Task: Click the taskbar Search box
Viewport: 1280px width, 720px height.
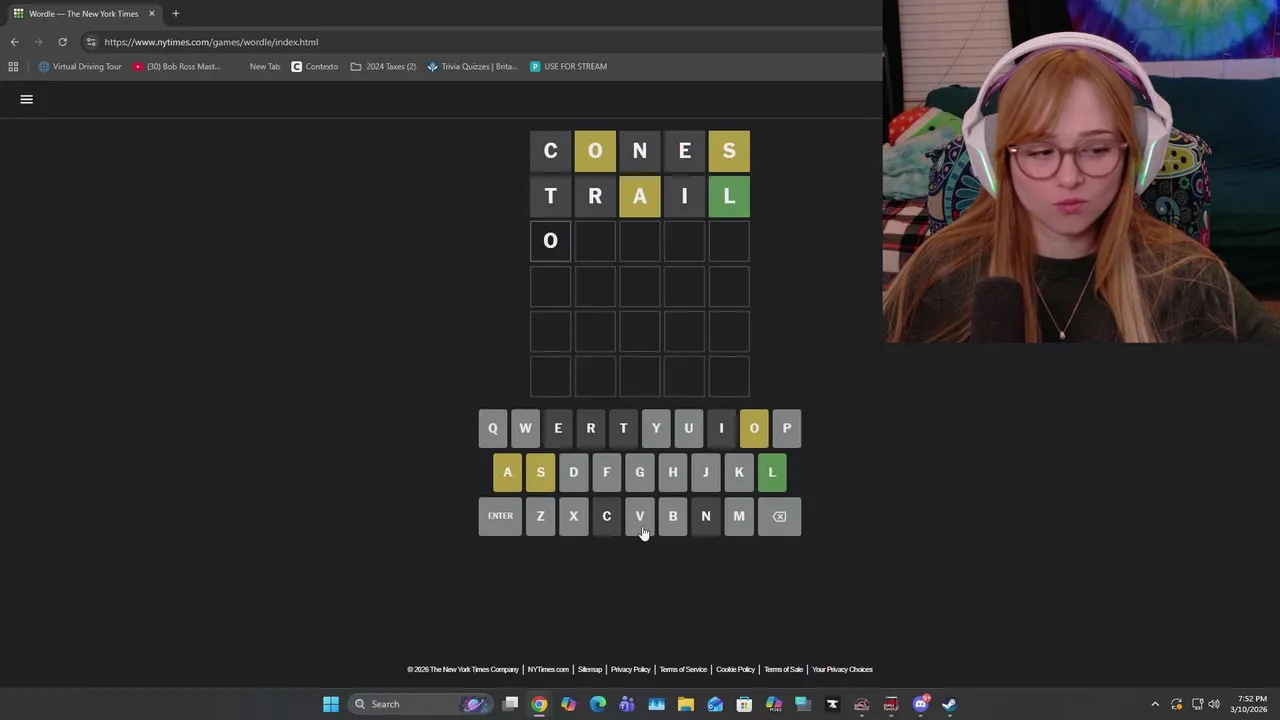Action: click(x=420, y=704)
